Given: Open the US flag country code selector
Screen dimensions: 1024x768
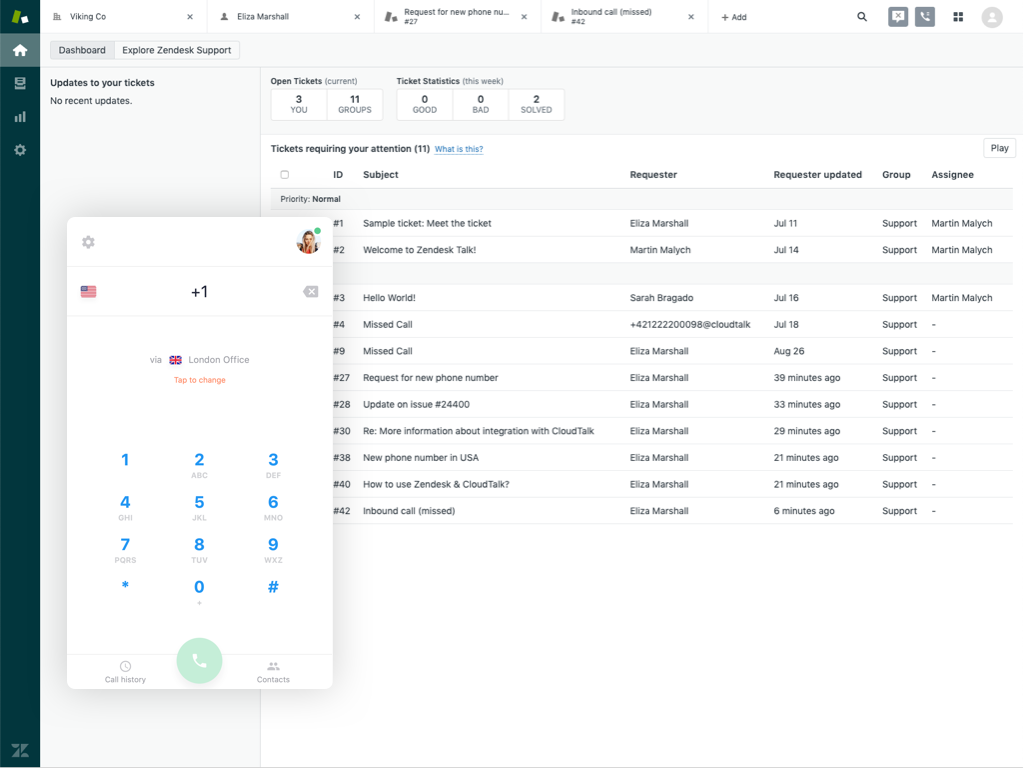Looking at the screenshot, I should [x=89, y=292].
